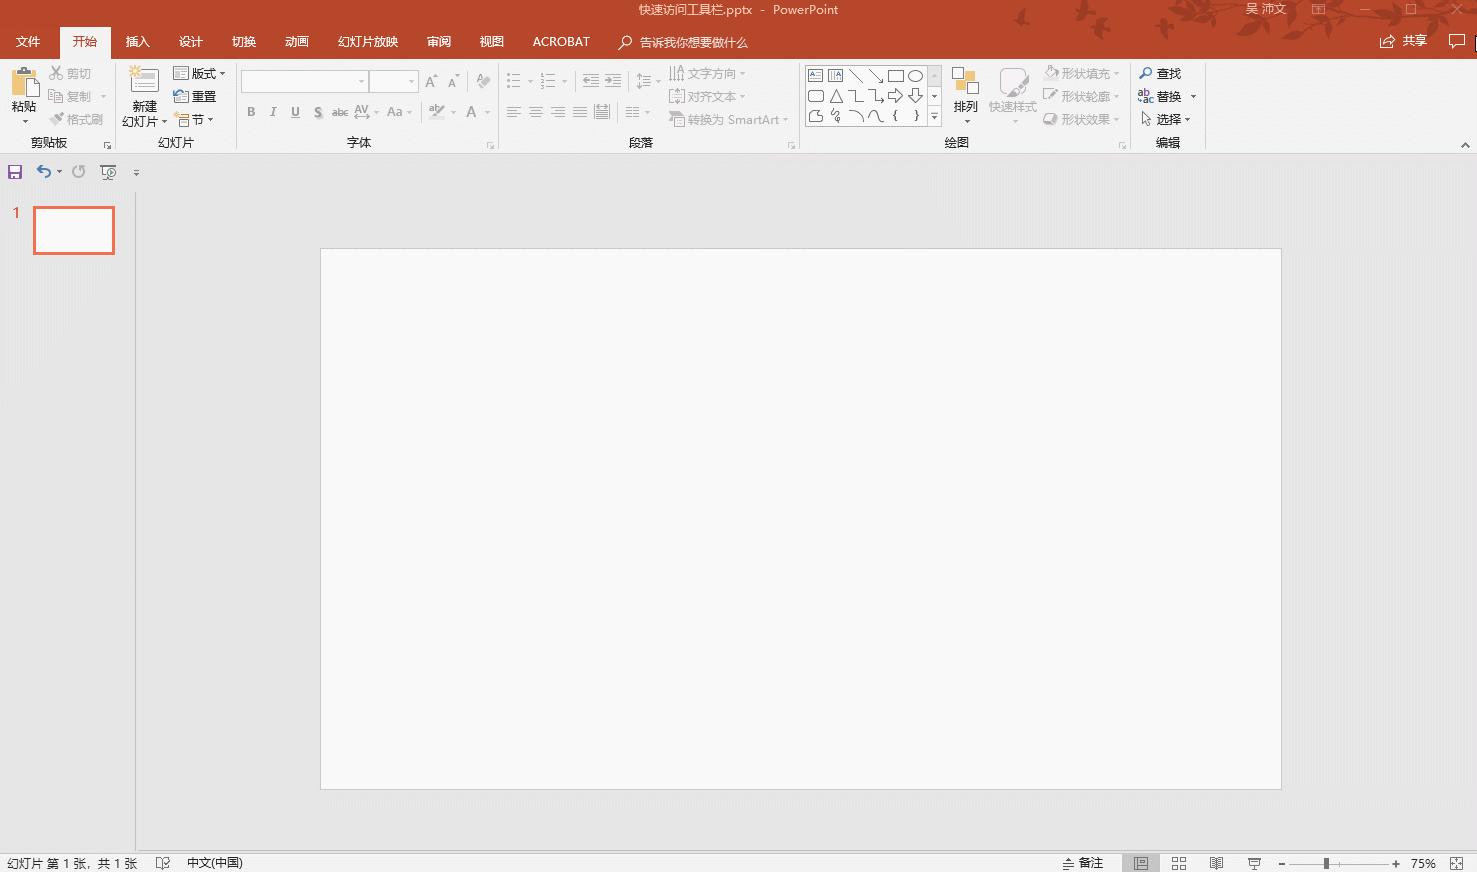Image resolution: width=1477 pixels, height=872 pixels.
Task: Switch to reading view icon
Action: 1216,863
